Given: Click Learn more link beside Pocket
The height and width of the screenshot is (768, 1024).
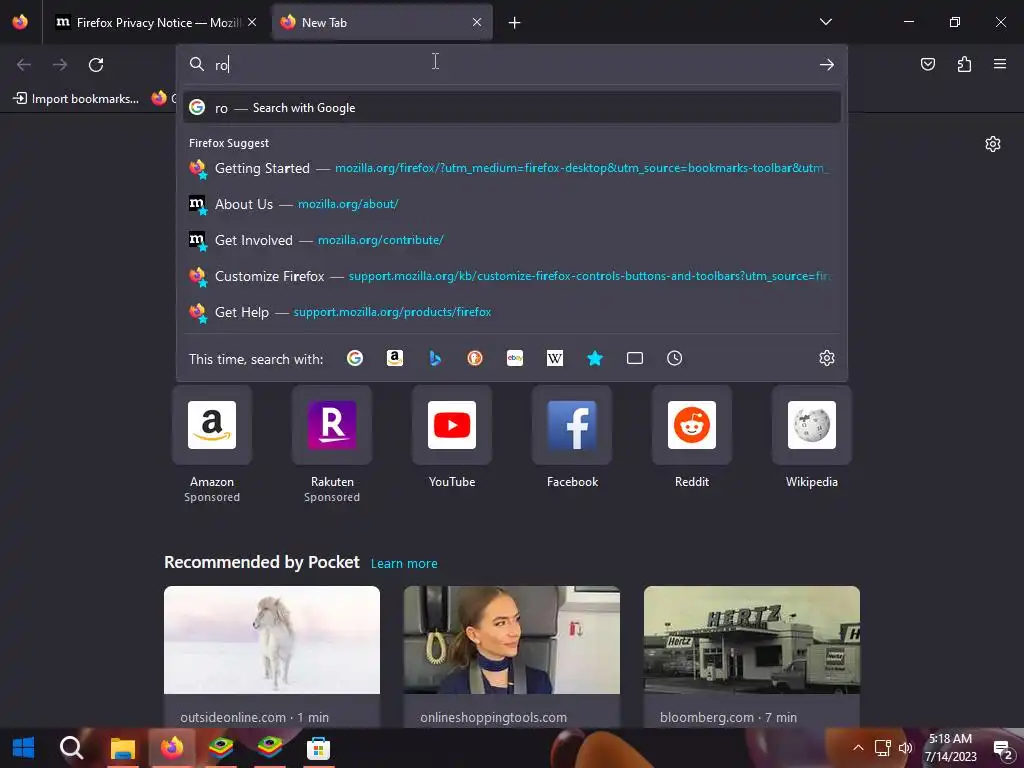Looking at the screenshot, I should (404, 564).
